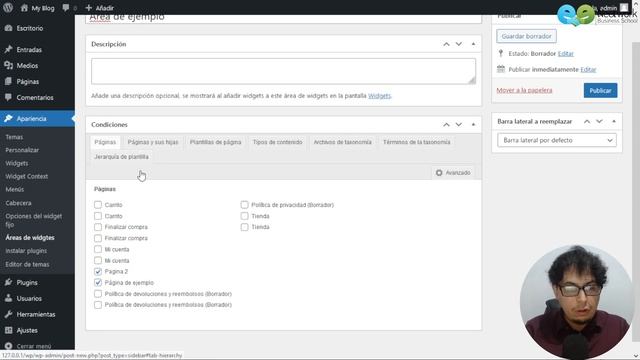Move Condiciones panel up
Viewport: 640px width, 360px height.
click(446, 124)
